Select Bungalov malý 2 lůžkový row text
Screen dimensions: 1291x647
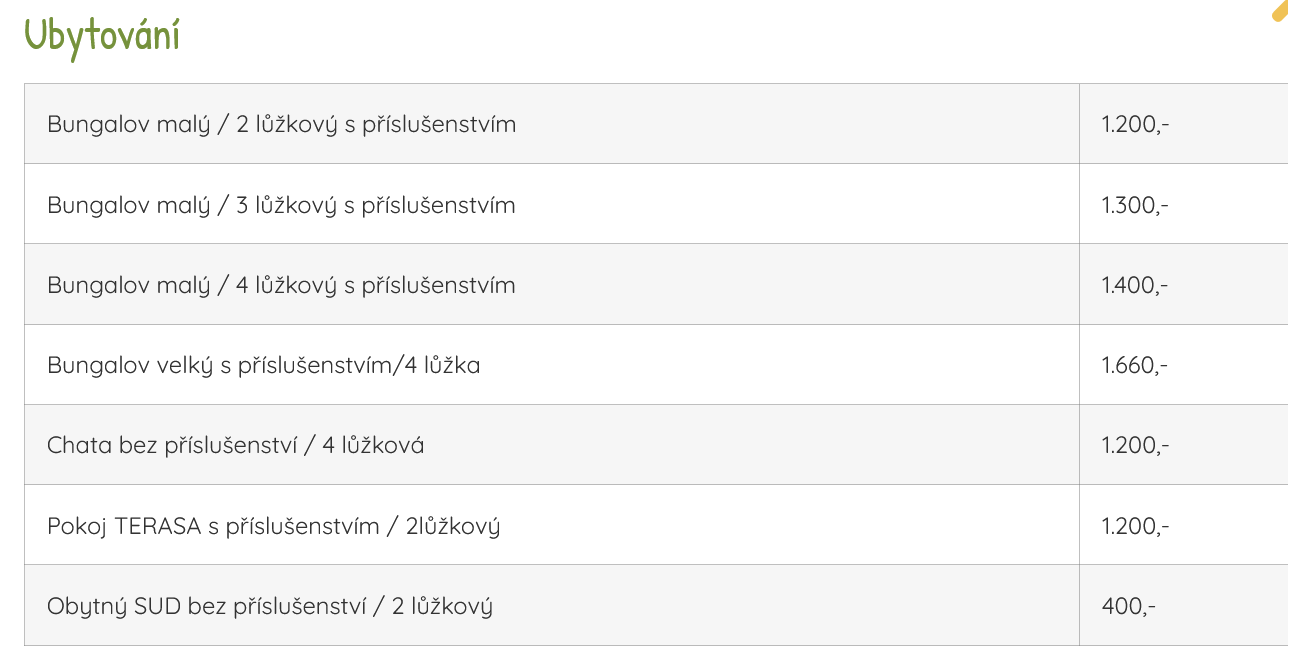point(282,125)
